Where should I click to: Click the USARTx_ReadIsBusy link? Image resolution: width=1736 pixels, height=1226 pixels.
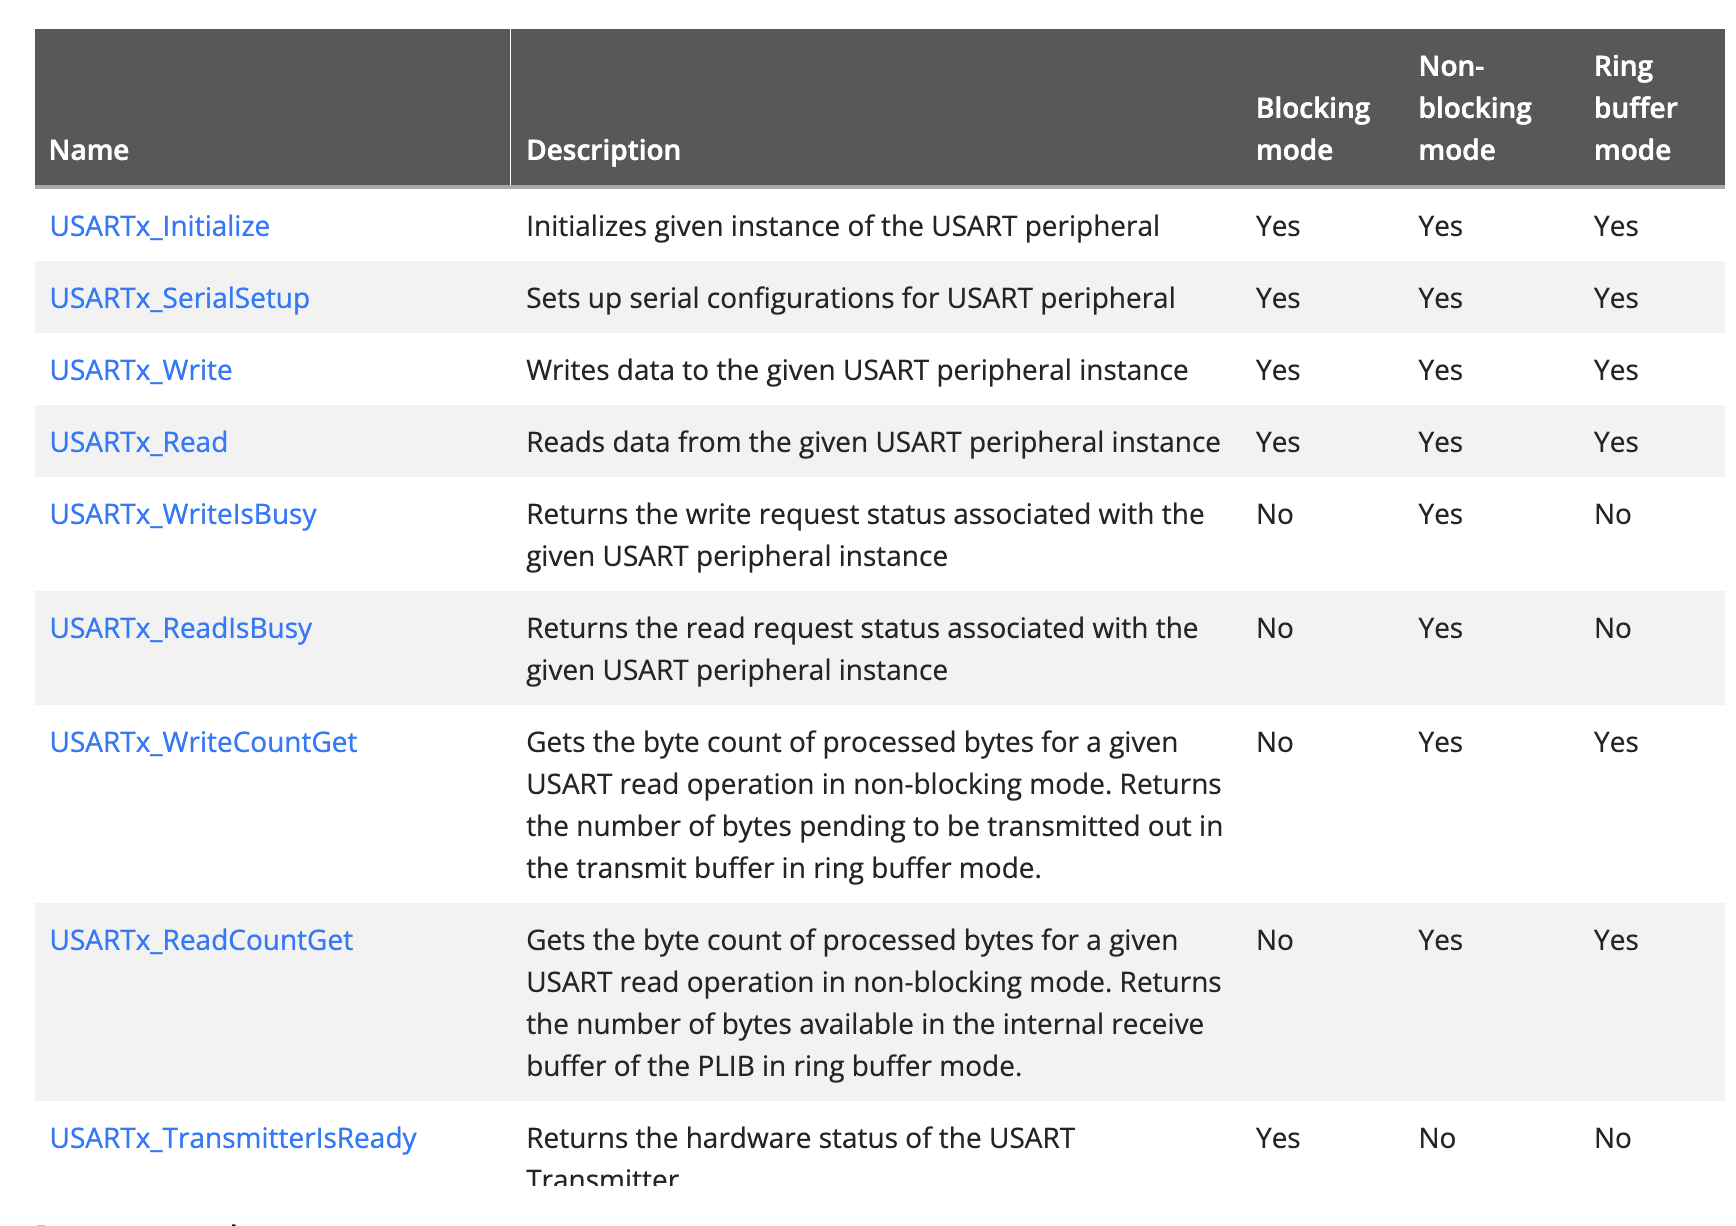(x=181, y=628)
